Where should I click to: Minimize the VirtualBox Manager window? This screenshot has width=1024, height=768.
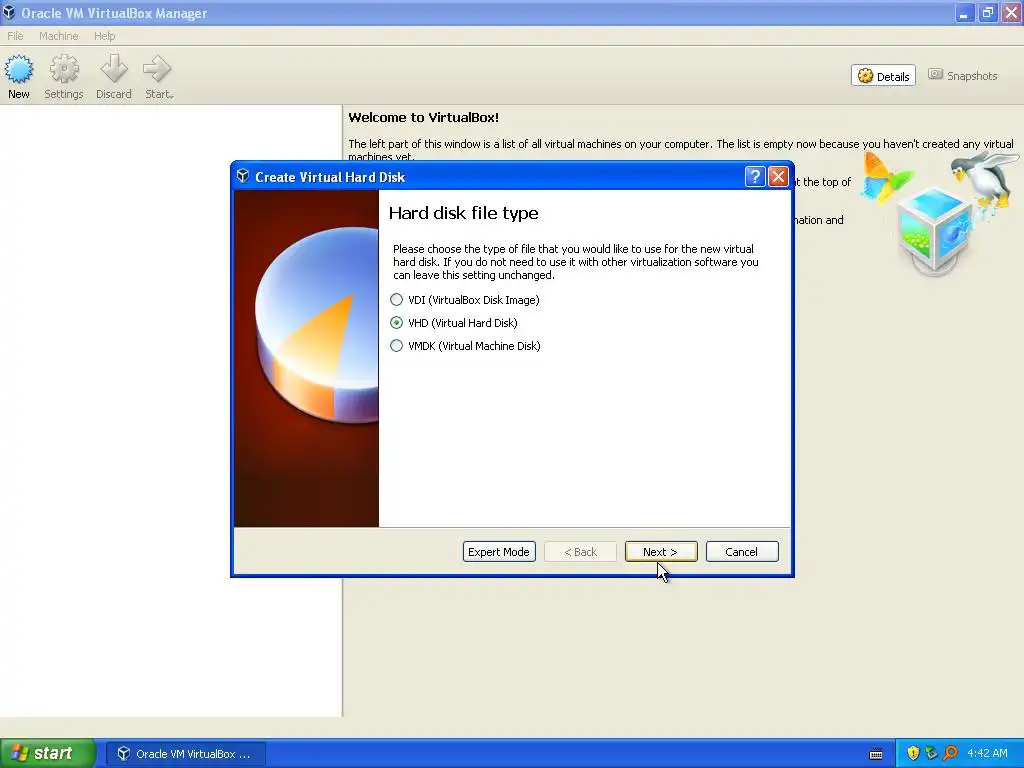pyautogui.click(x=964, y=13)
